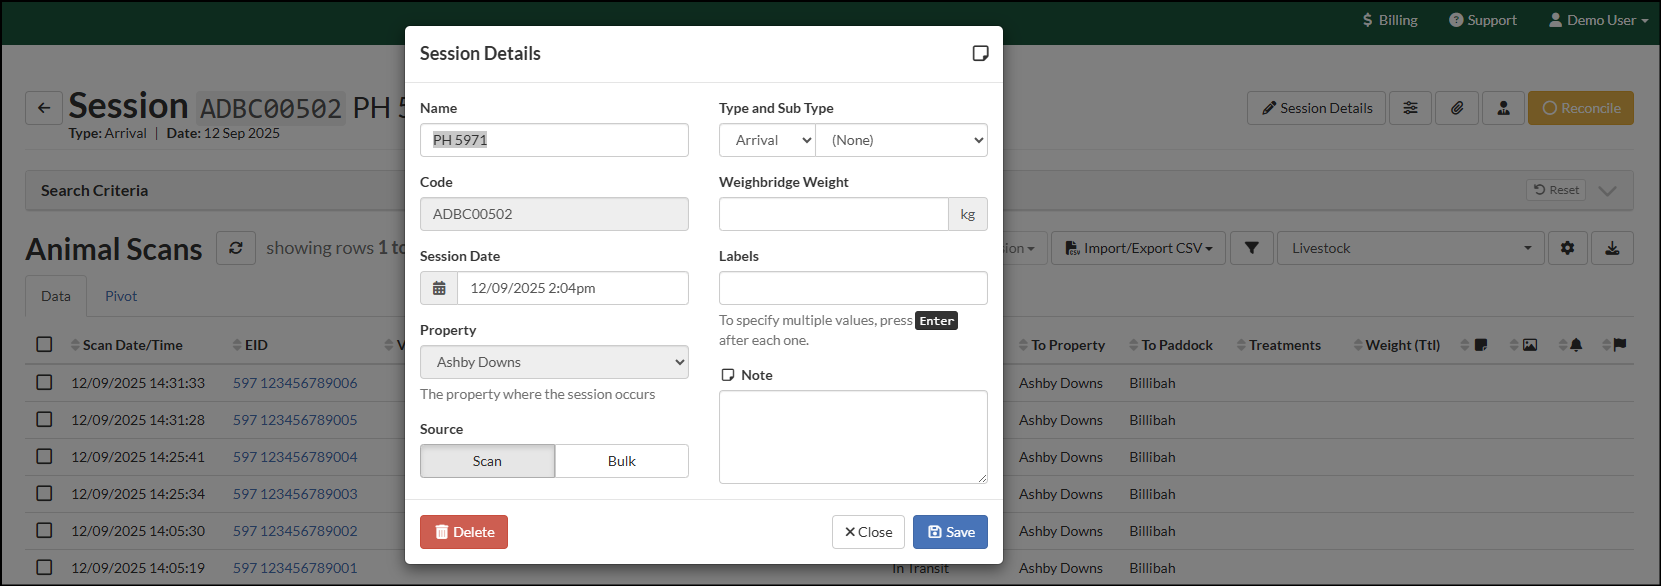1661x586 pixels.
Task: Open the Sub Type (None) dropdown
Action: point(901,140)
